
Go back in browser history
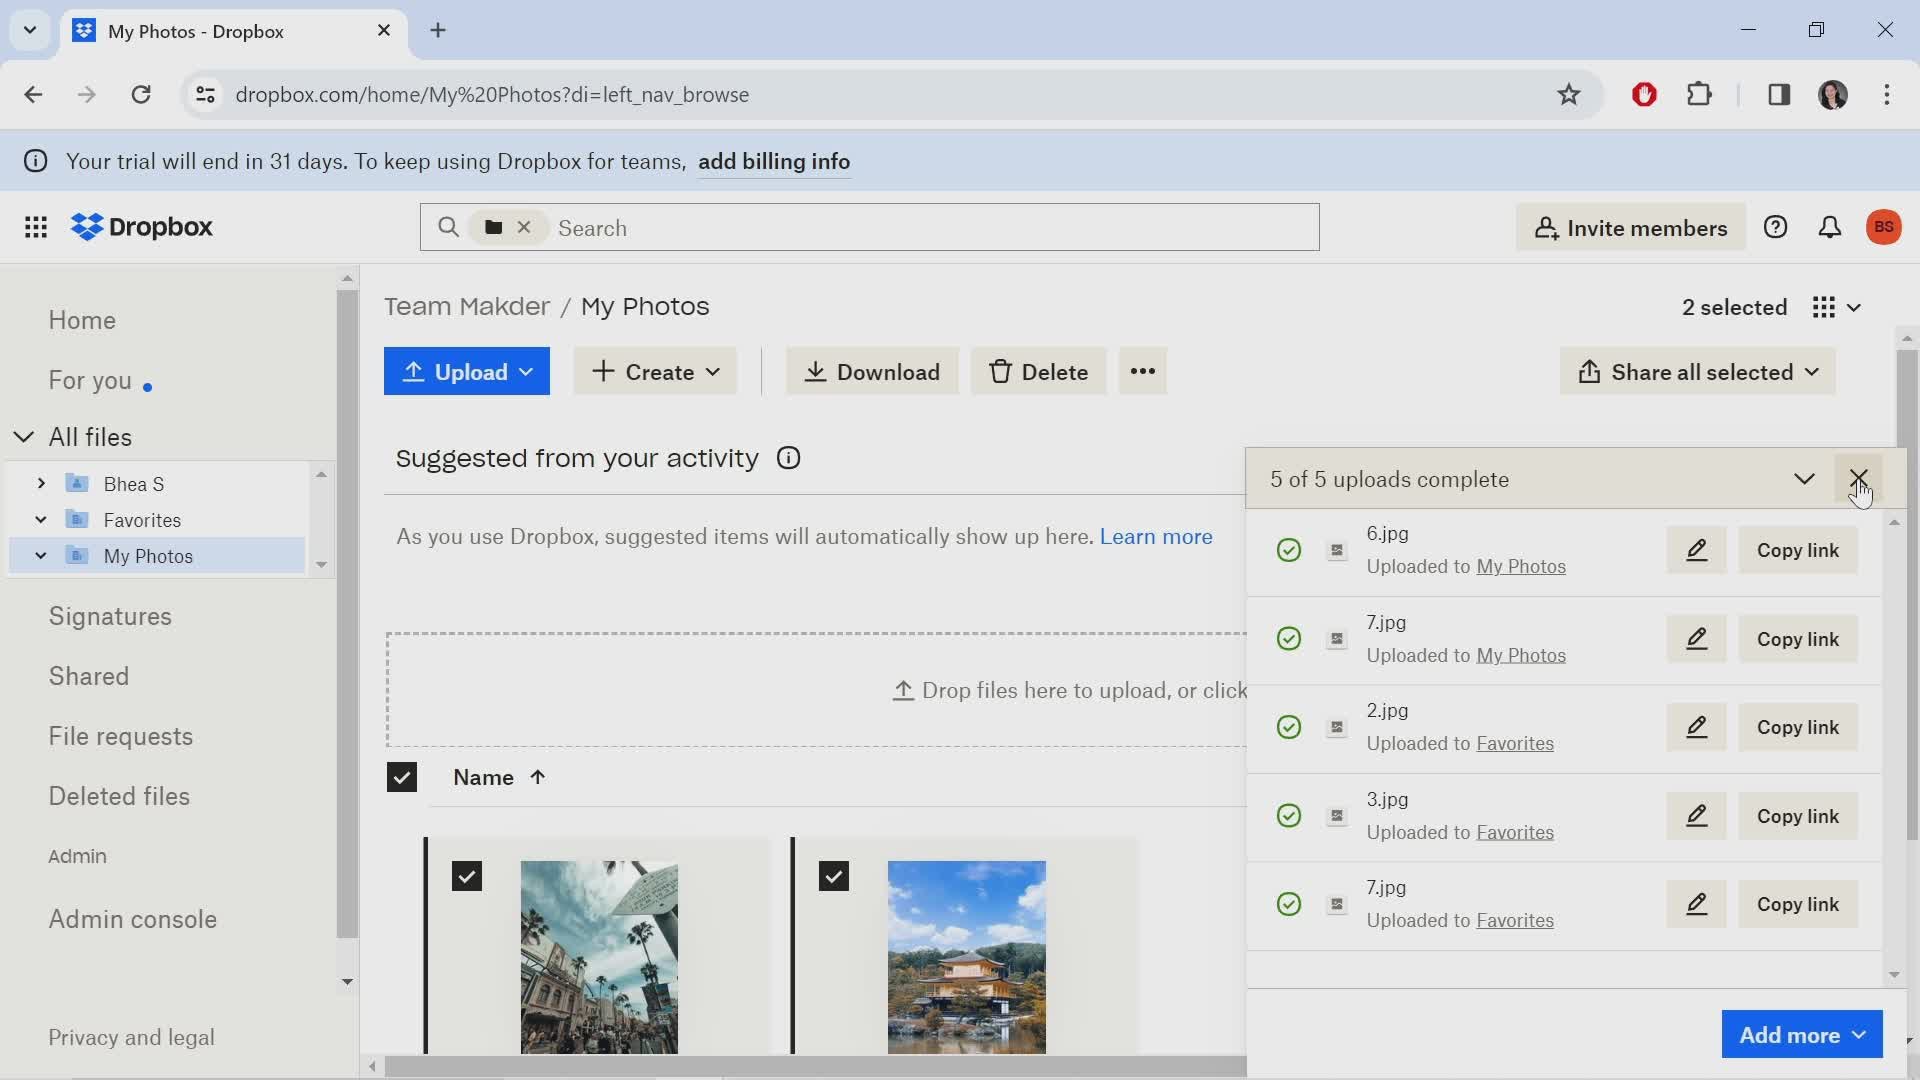click(33, 94)
